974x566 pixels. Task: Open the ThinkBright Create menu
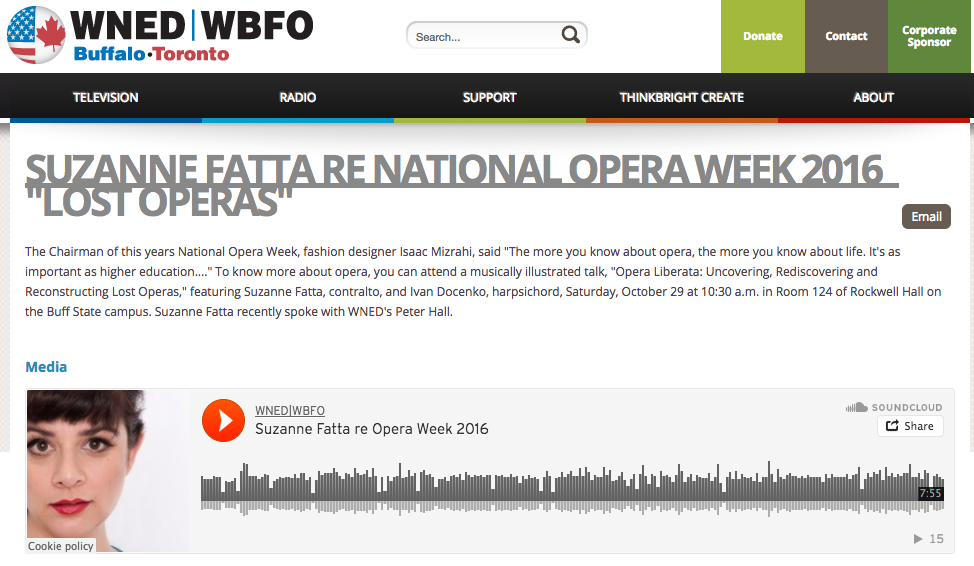(x=681, y=98)
